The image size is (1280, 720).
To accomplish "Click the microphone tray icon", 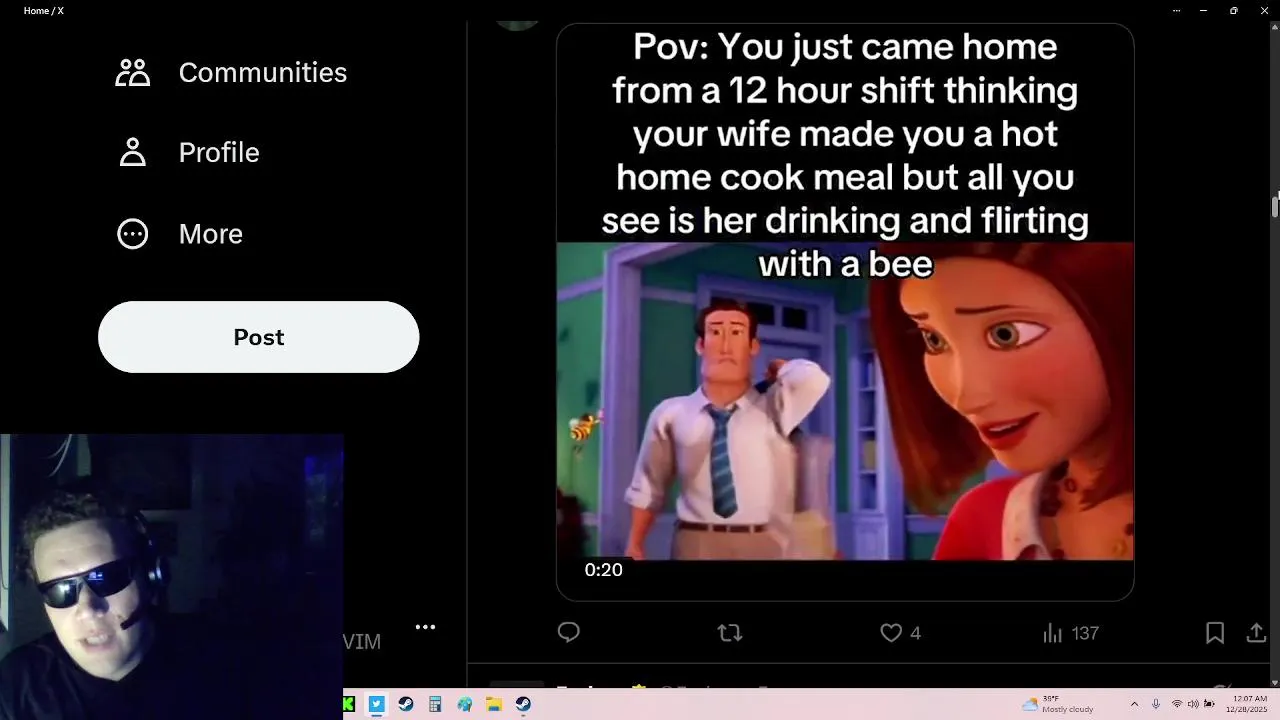I will point(1156,704).
